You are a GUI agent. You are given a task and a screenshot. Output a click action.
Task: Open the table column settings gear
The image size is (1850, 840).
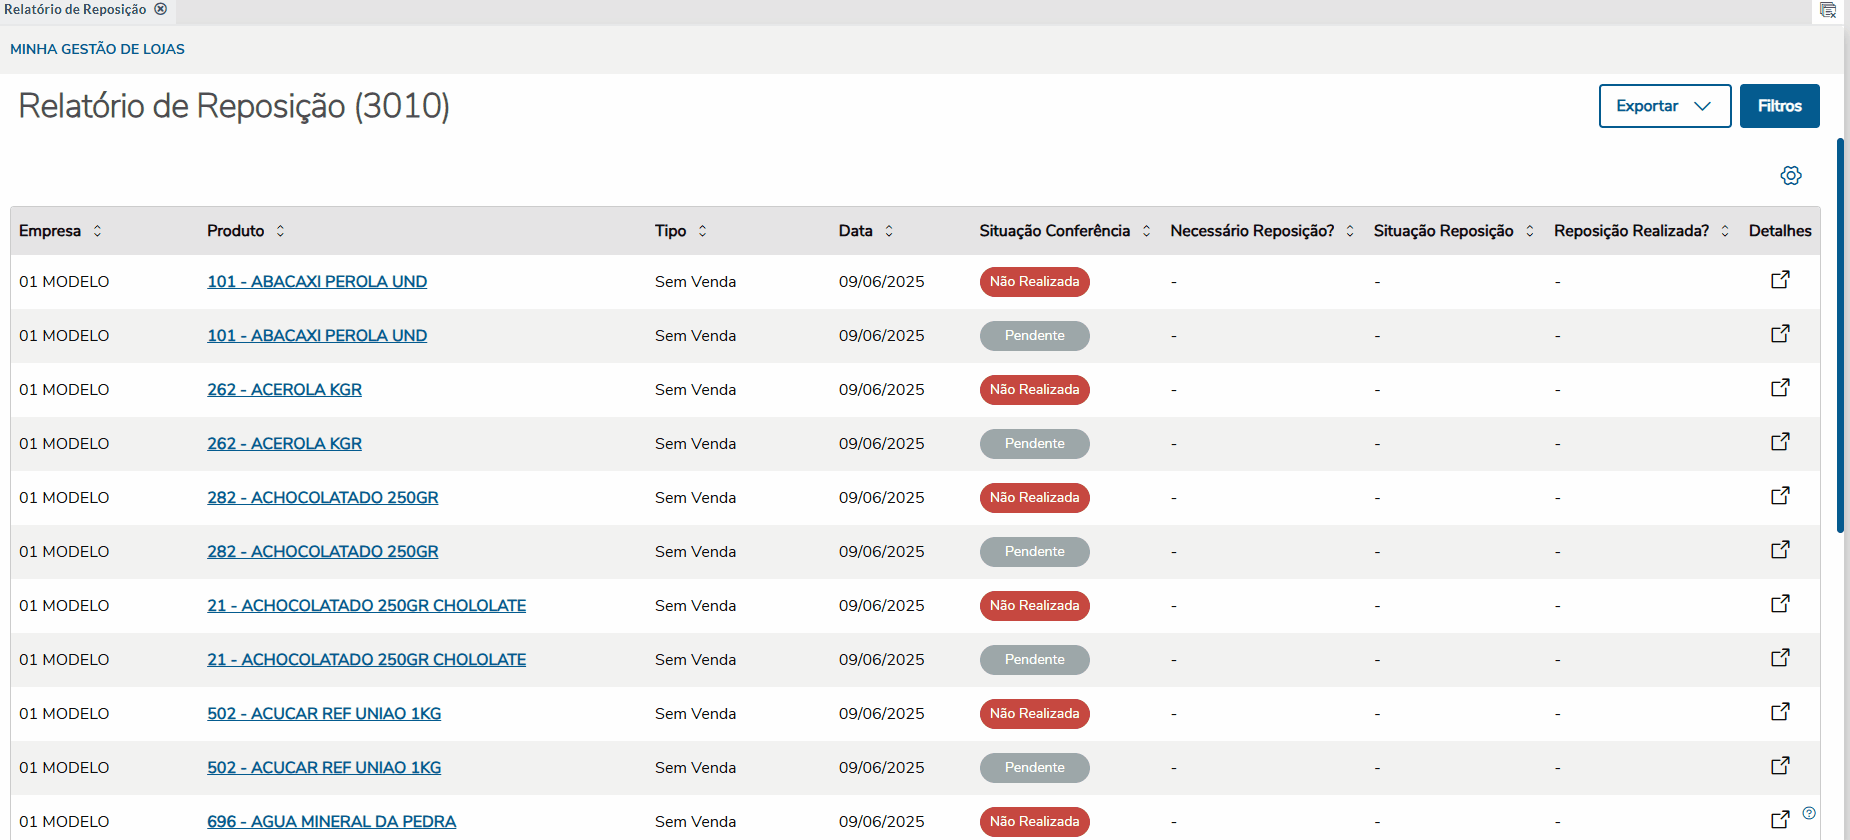pyautogui.click(x=1790, y=176)
